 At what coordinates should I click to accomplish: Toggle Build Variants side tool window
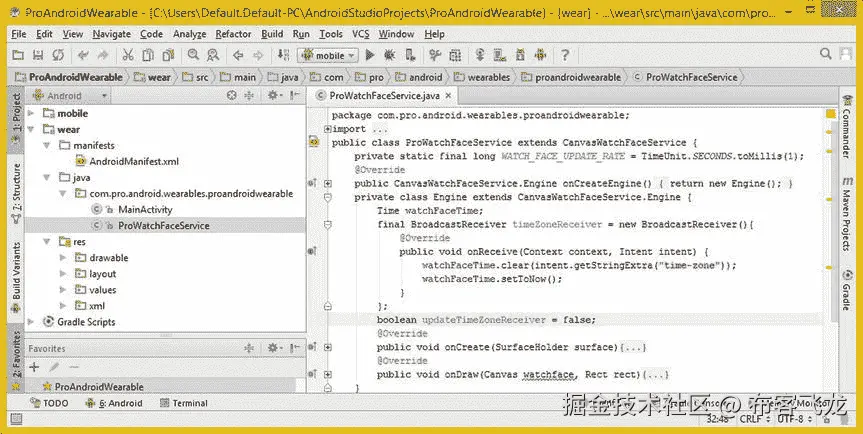pos(17,278)
